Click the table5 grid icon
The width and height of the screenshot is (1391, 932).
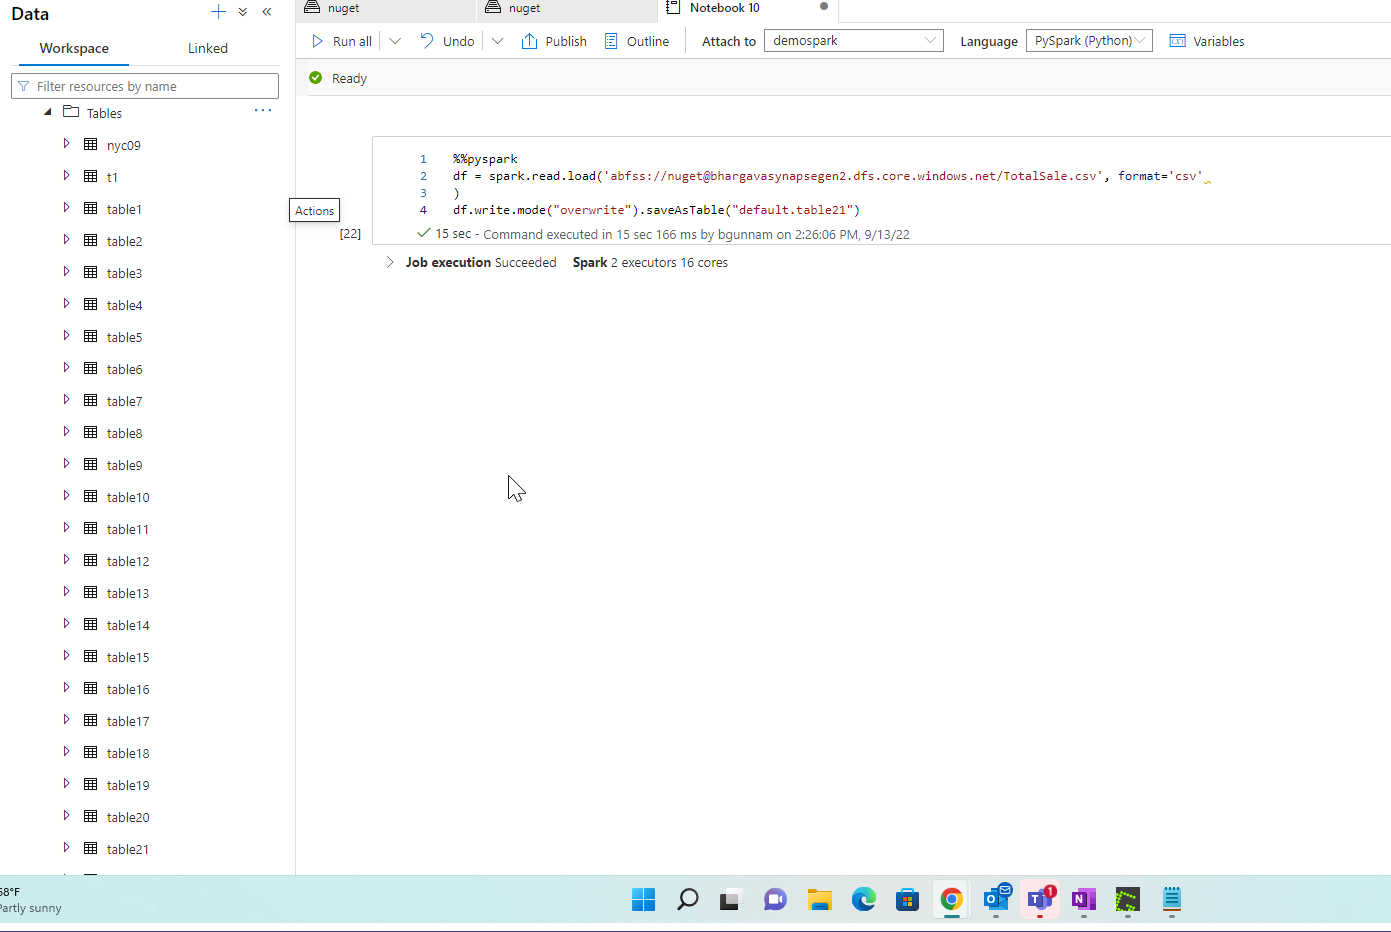pyautogui.click(x=90, y=336)
